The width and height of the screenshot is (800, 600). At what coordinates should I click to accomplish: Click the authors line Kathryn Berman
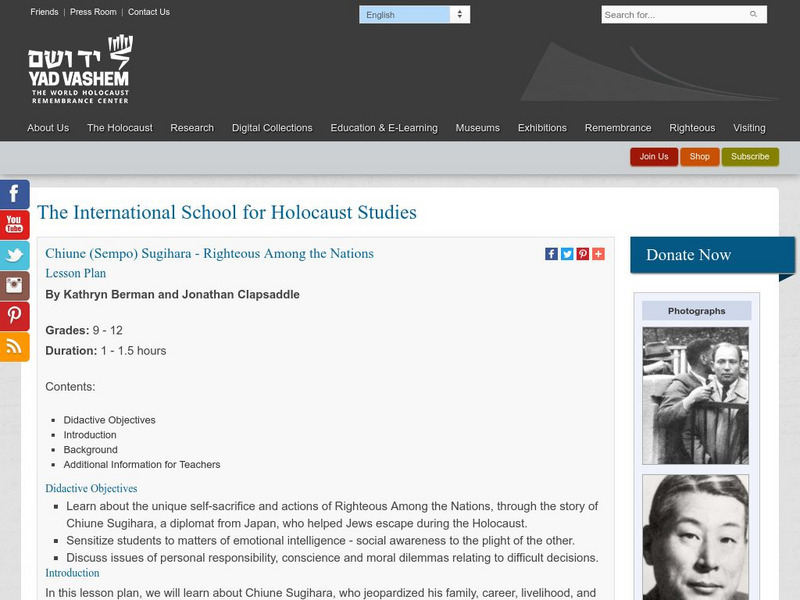pyautogui.click(x=172, y=294)
